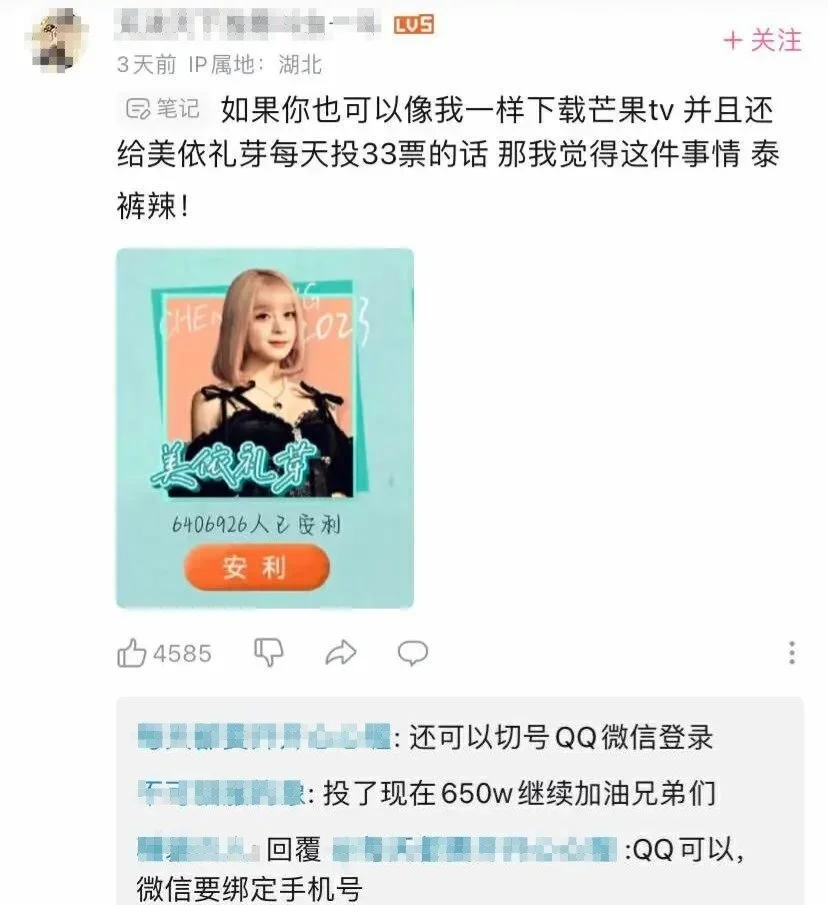Click the 投了现在650w继续加油兄弟们 comment
The image size is (828, 905).
pos(519,793)
